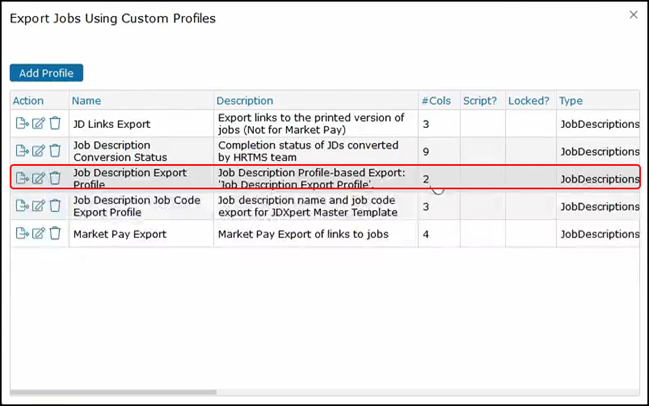Remove the Job Description Conversion Status profile

coord(55,151)
